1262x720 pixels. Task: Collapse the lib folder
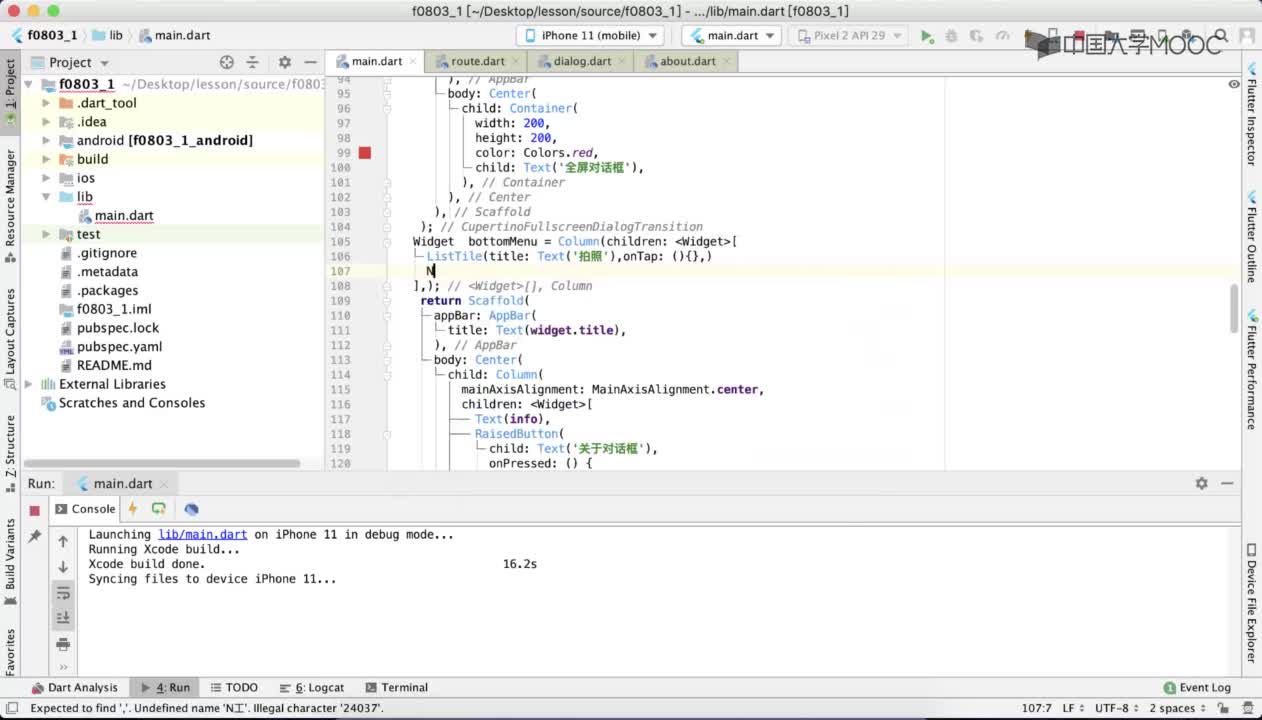coord(46,197)
